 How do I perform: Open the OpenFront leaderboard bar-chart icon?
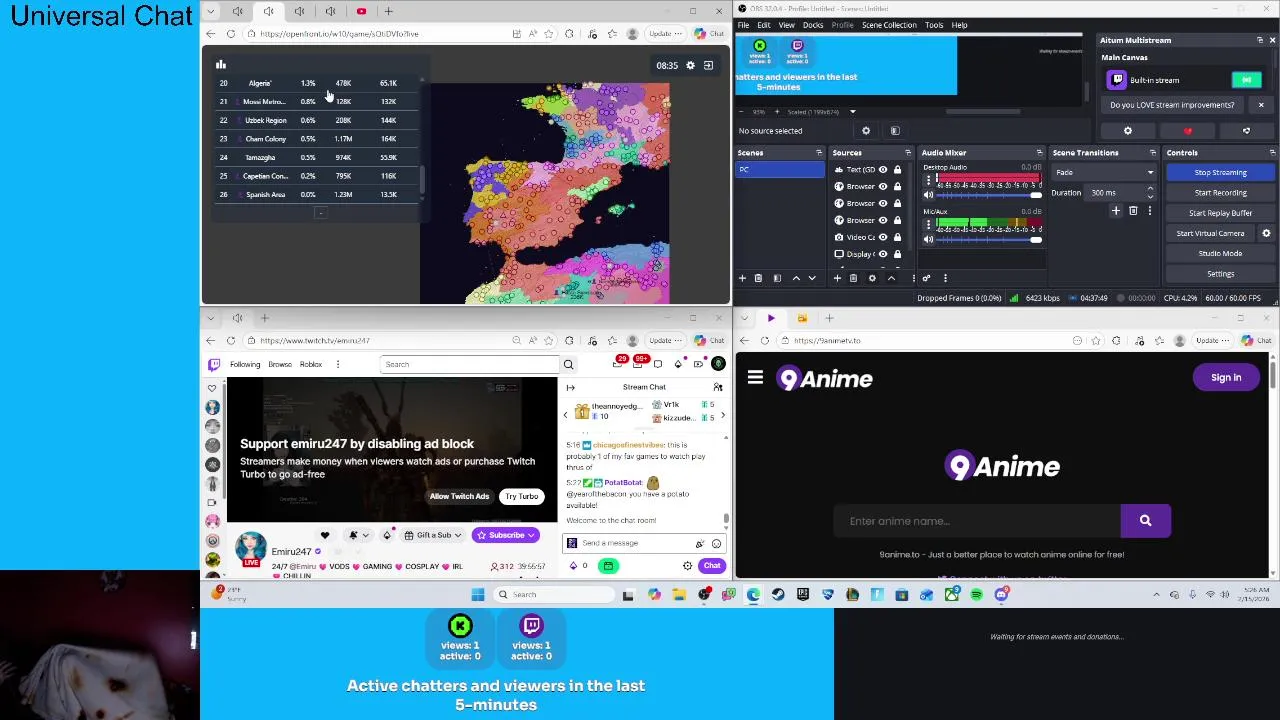(x=221, y=65)
